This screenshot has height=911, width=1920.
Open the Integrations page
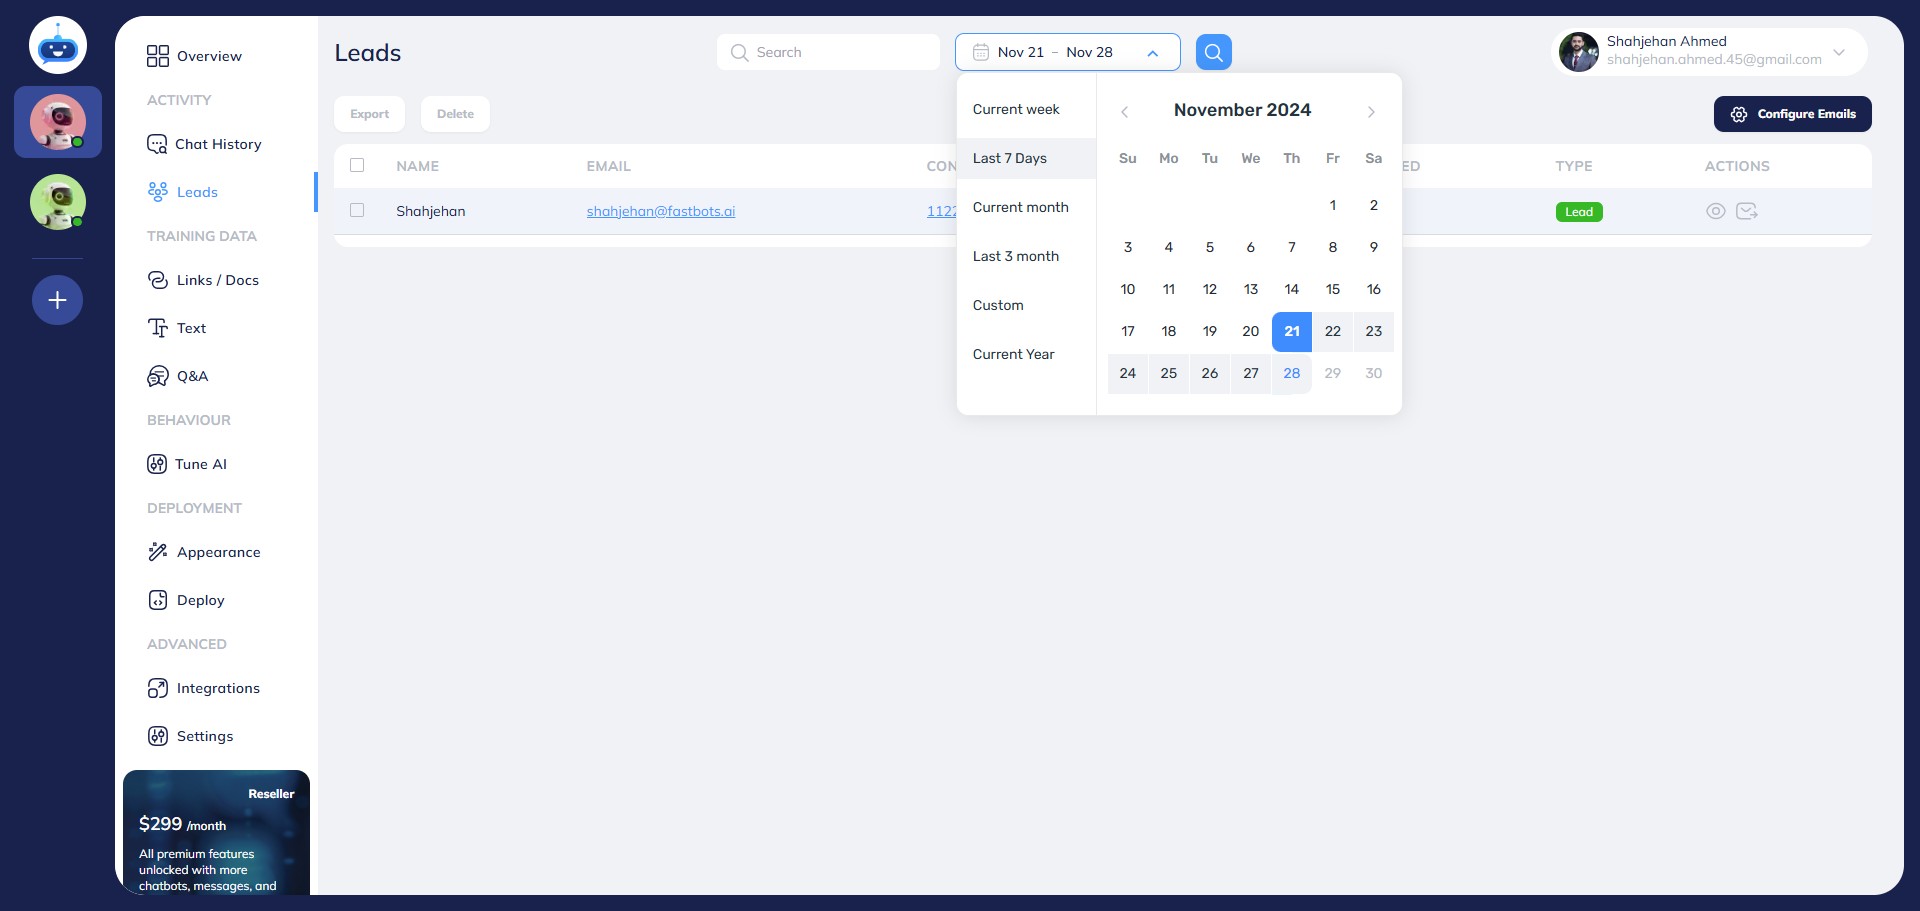[217, 688]
